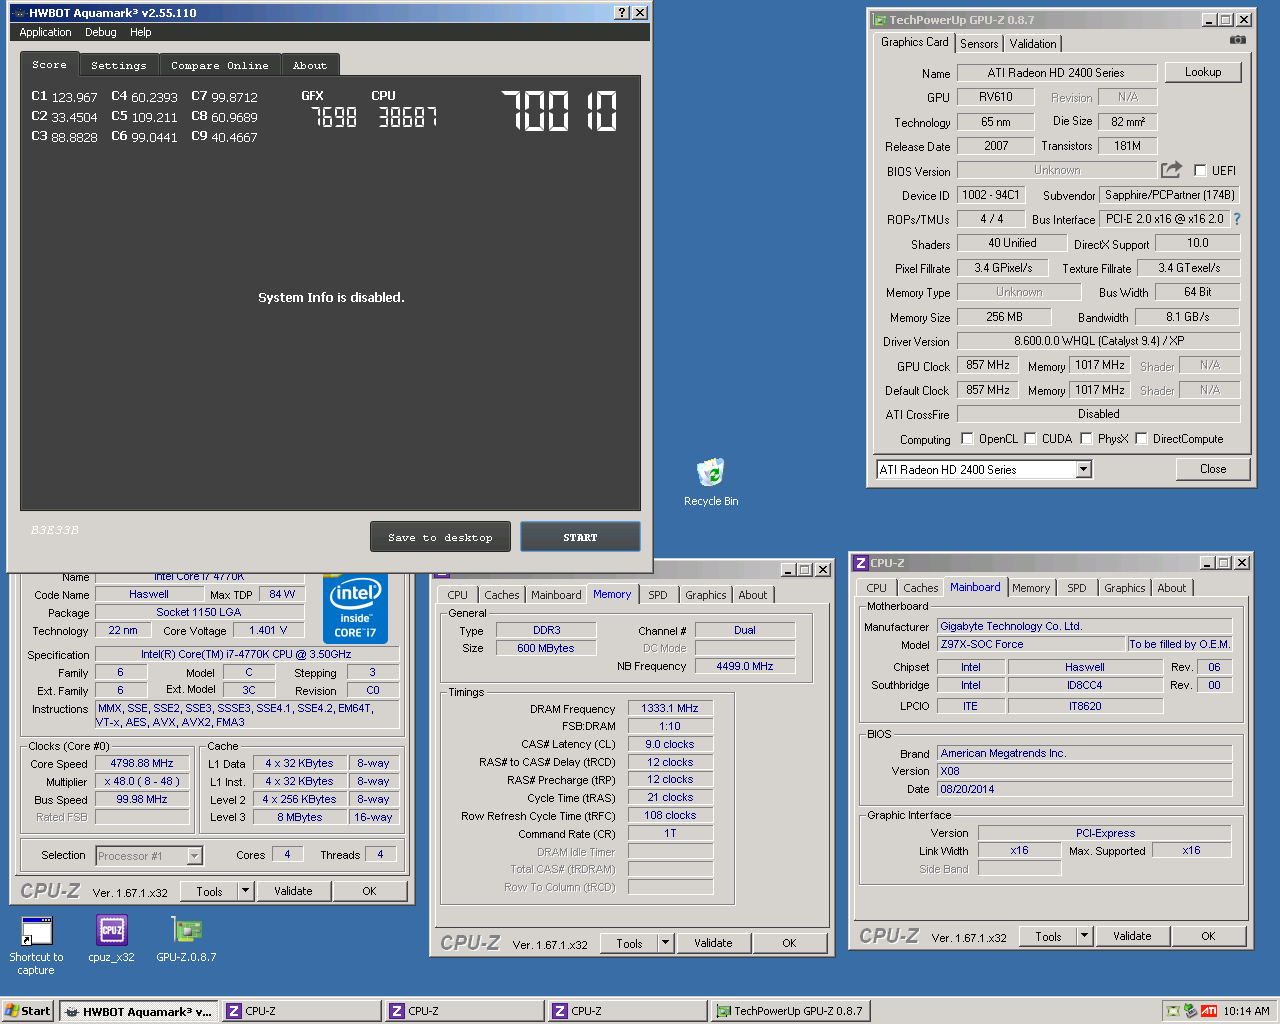Open the Caches tab in Mainboard CPU-Z window
This screenshot has height=1024, width=1280.
click(921, 588)
